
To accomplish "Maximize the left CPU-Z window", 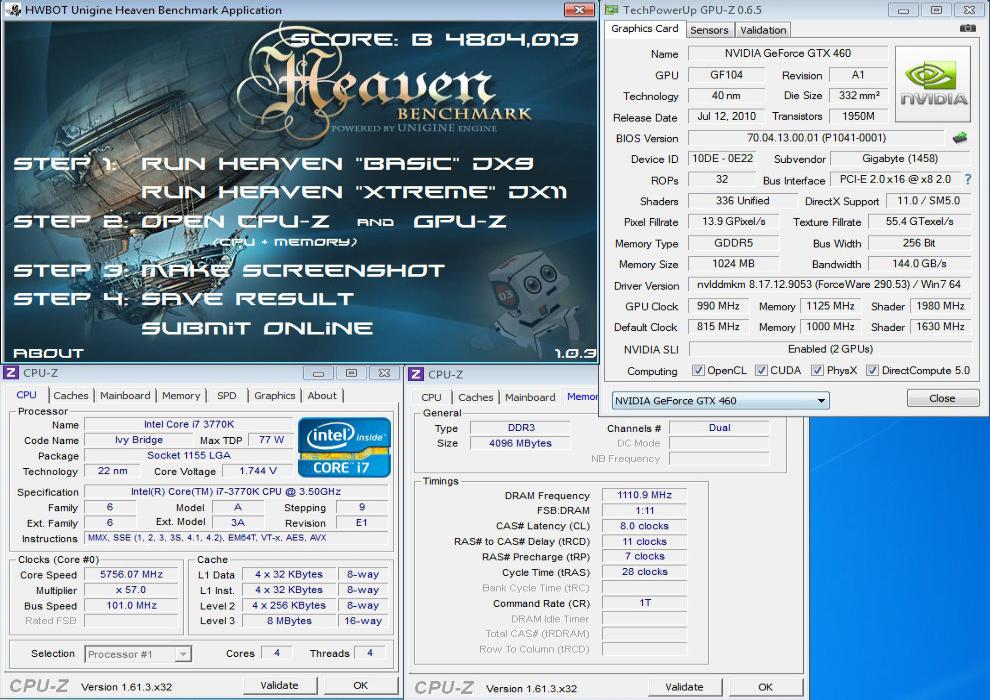I will point(352,373).
